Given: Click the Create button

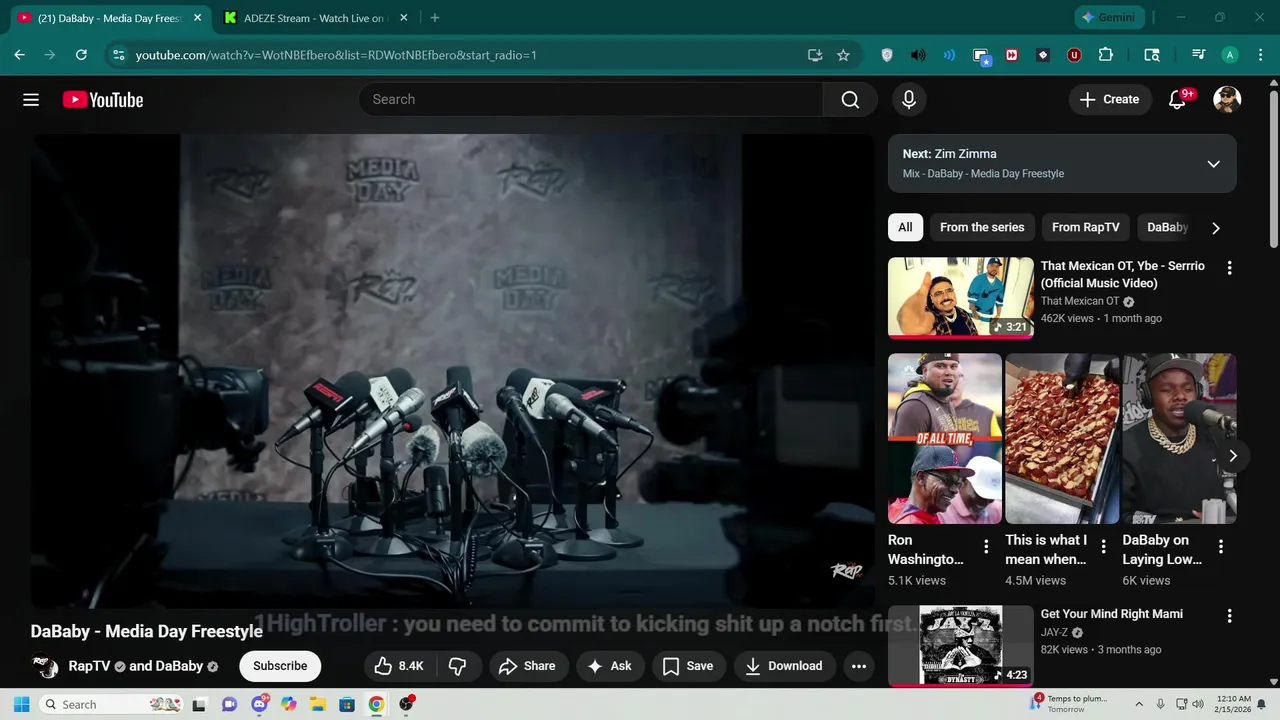Looking at the screenshot, I should [x=1110, y=99].
